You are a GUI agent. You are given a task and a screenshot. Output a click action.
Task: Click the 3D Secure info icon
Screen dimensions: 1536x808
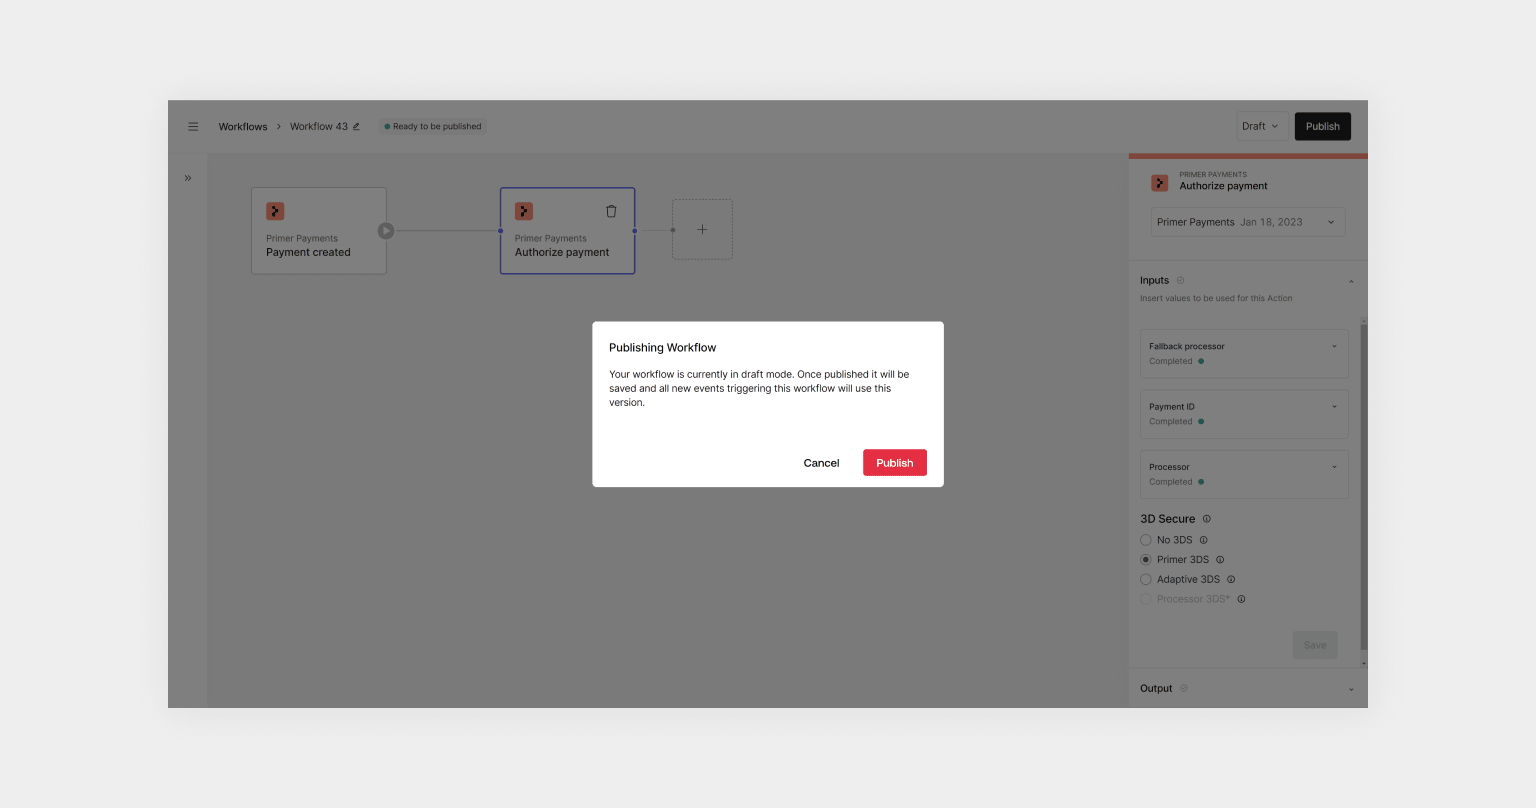point(1206,519)
